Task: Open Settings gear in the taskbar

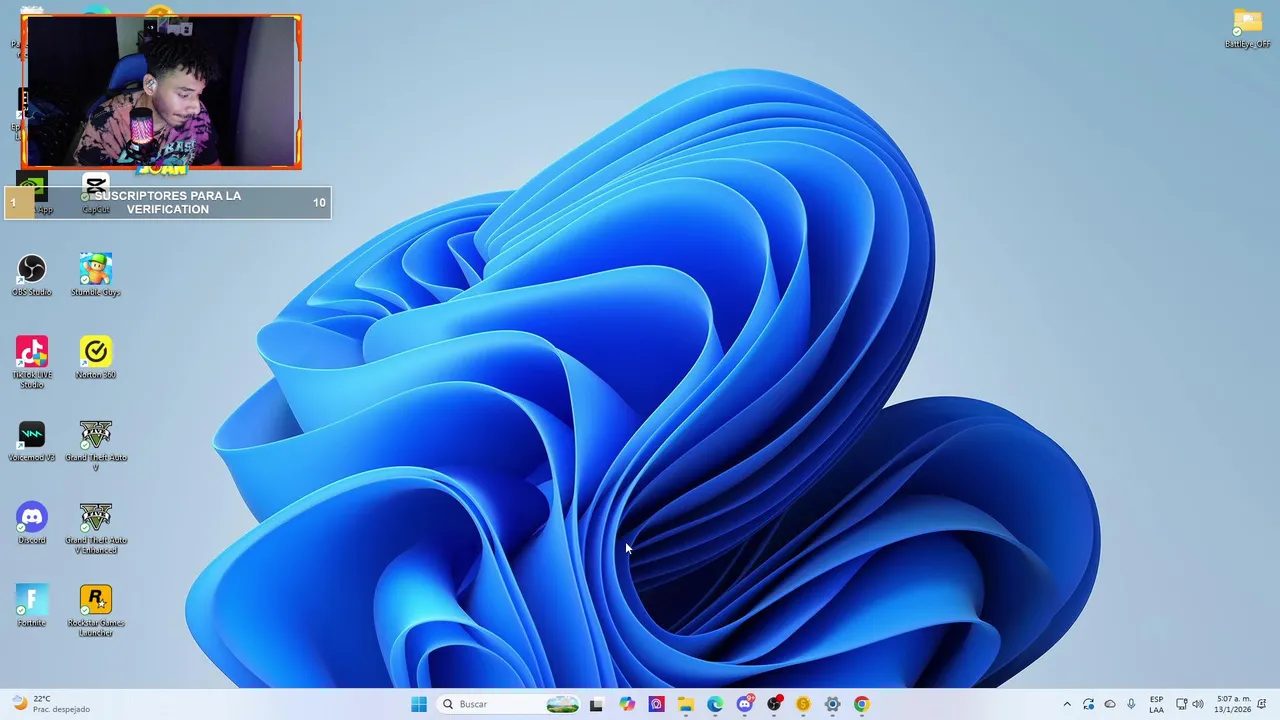Action: tap(832, 704)
